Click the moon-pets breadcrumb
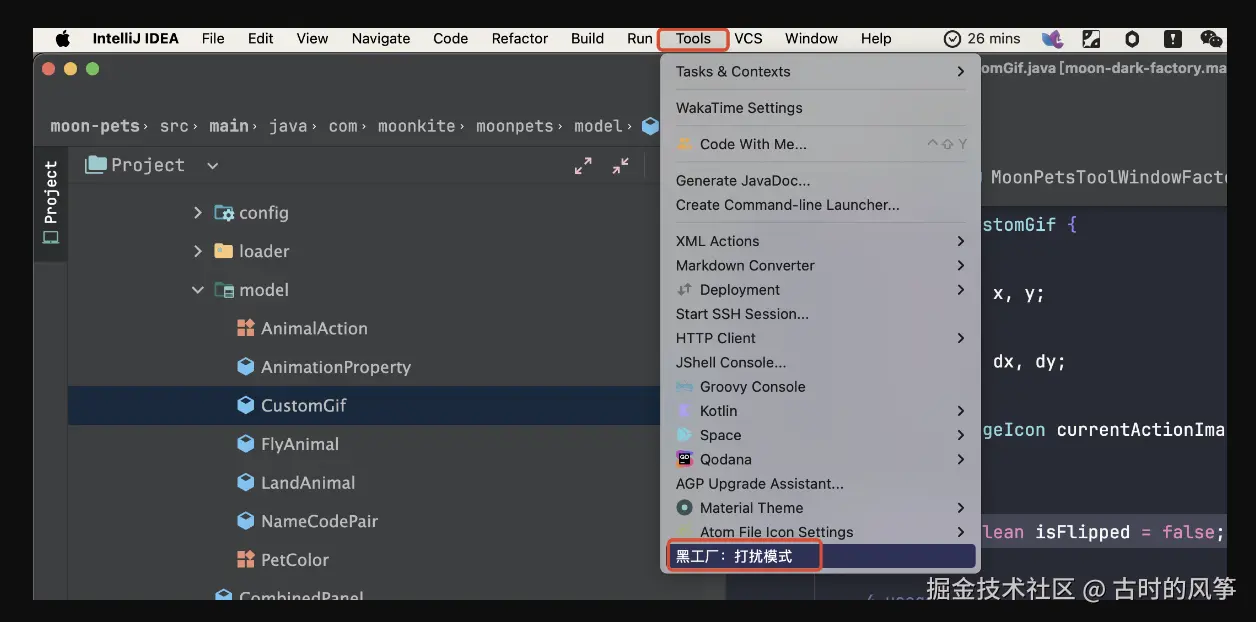This screenshot has height=622, width=1256. (96, 126)
